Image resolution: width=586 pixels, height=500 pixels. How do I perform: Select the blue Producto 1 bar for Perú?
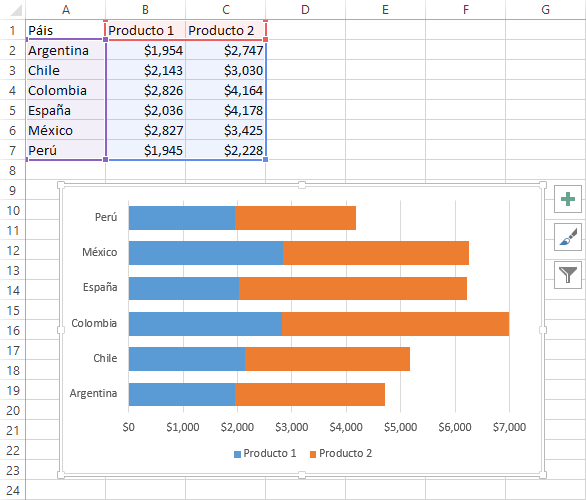click(182, 218)
